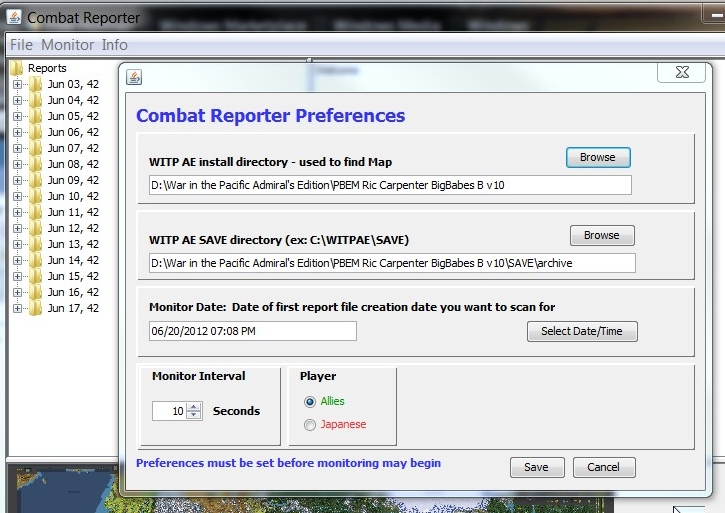Image resolution: width=725 pixels, height=513 pixels.
Task: Expand the Jun 04, 42 tree node
Action: click(x=18, y=100)
